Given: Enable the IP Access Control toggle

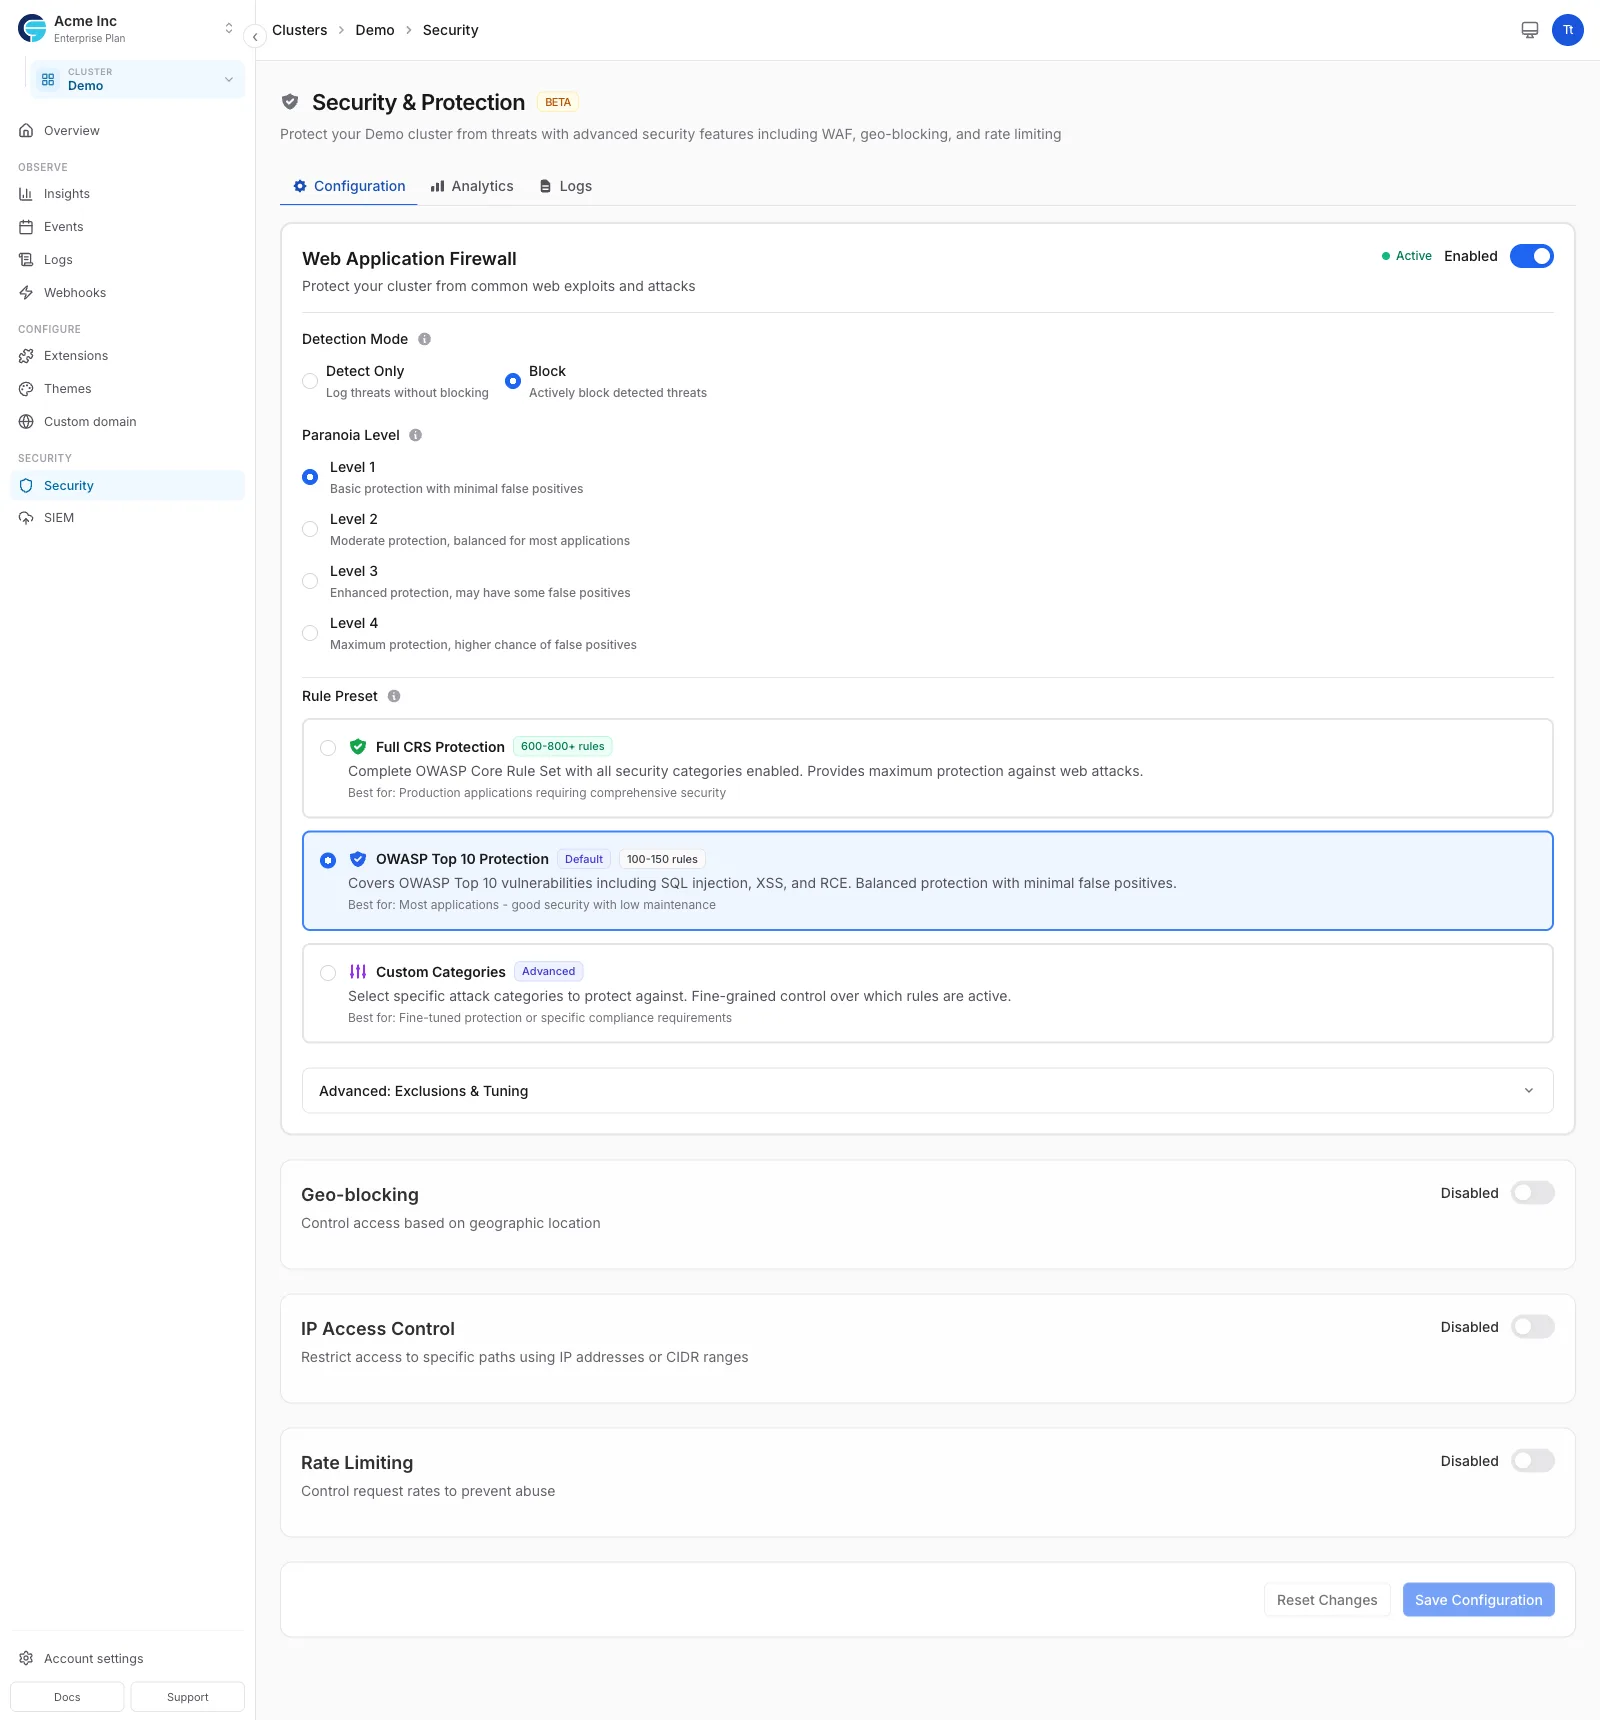Looking at the screenshot, I should (x=1532, y=1327).
